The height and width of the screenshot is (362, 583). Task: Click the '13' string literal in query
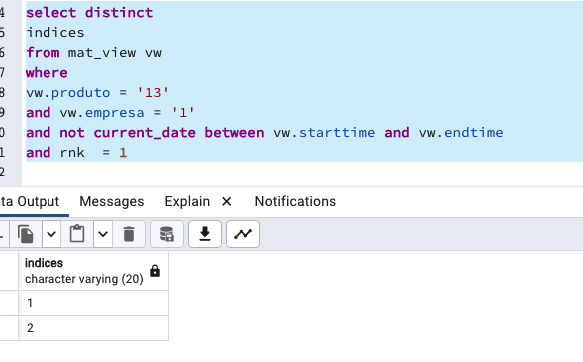click(x=153, y=93)
